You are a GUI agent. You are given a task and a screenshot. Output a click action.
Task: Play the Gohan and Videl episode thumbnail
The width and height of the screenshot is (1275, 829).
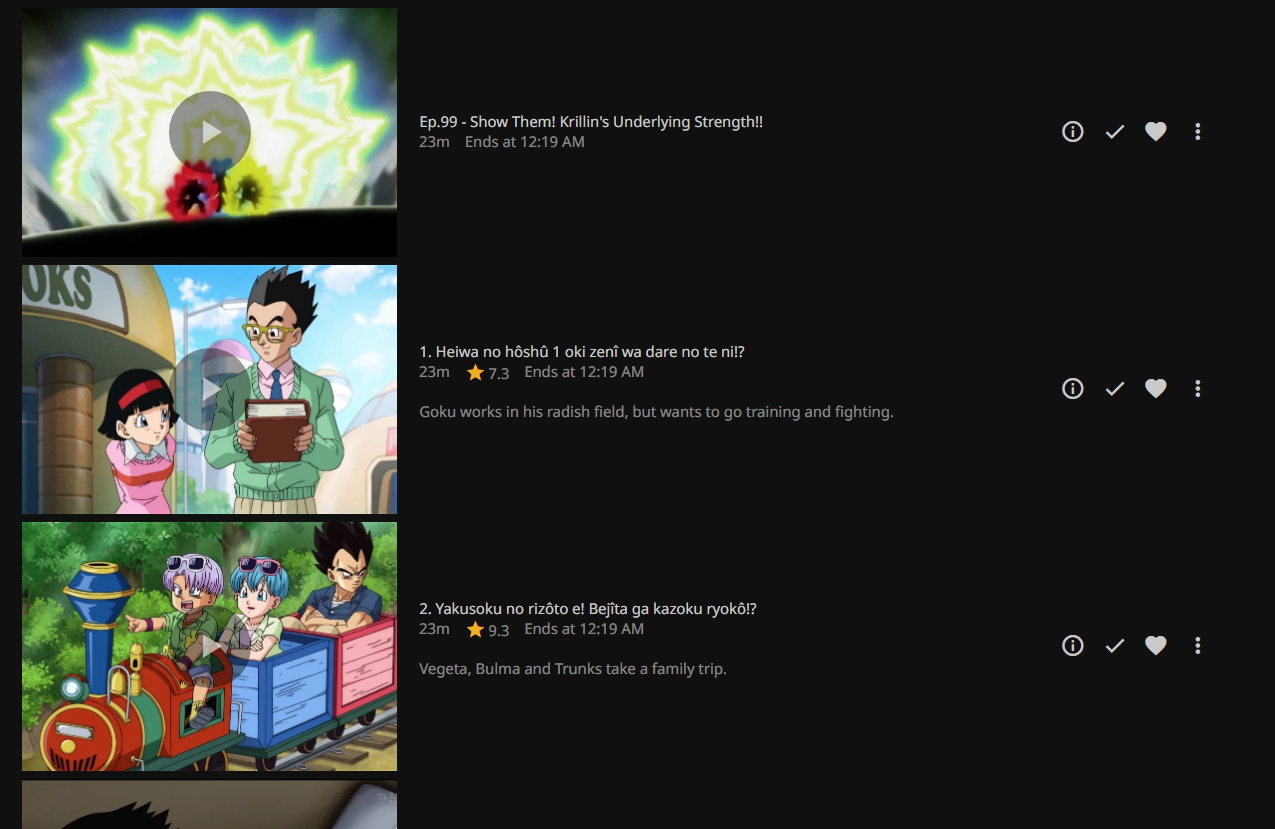(209, 389)
